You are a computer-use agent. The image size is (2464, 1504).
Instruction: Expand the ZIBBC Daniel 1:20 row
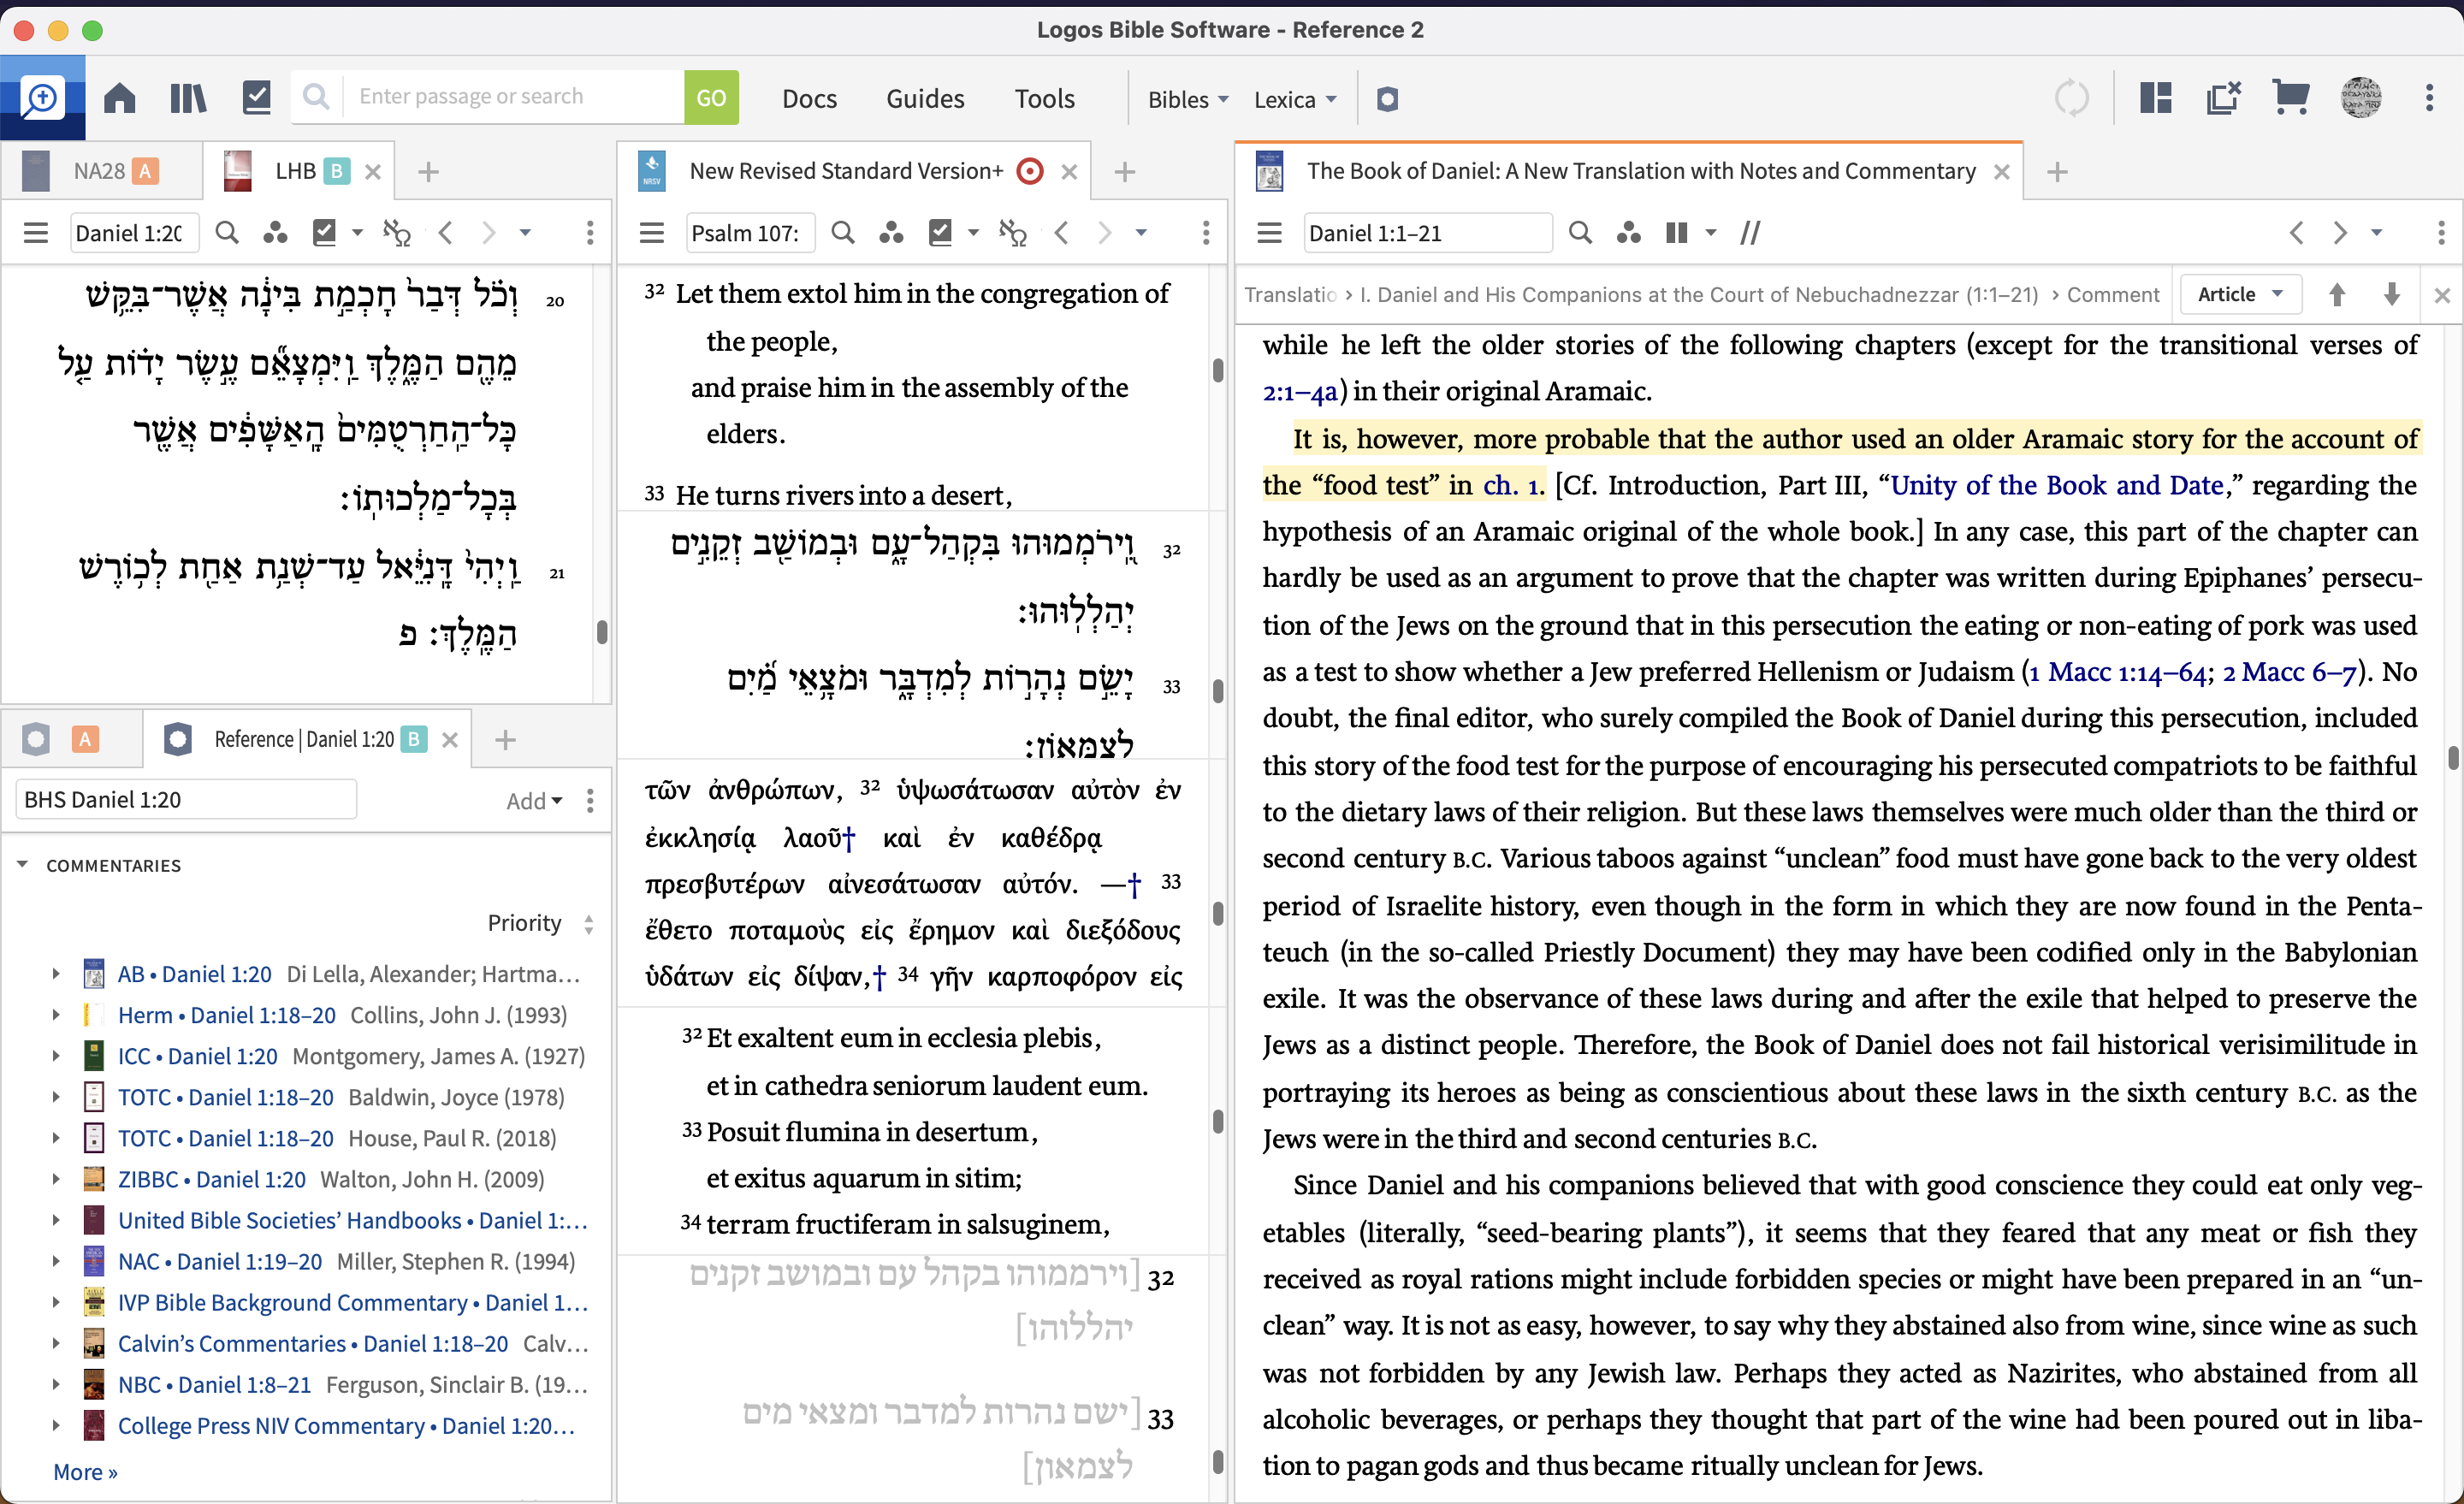56,1178
